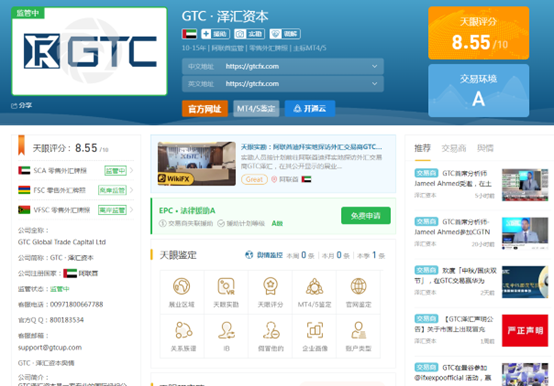Image resolution: width=554 pixels, height=386 pixels.
Task: Click the green 免费申请 button
Action: pyautogui.click(x=366, y=215)
